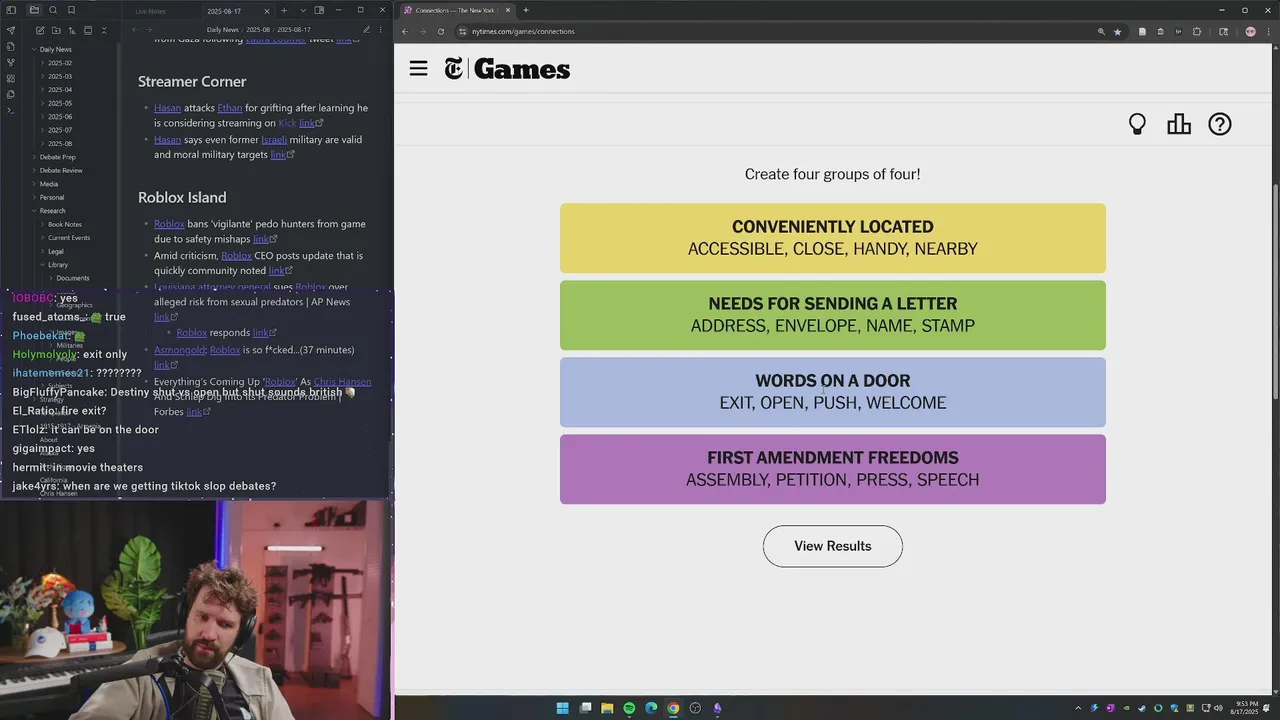Click the NYT Games logo
This screenshot has width=1280, height=720.
click(x=507, y=69)
